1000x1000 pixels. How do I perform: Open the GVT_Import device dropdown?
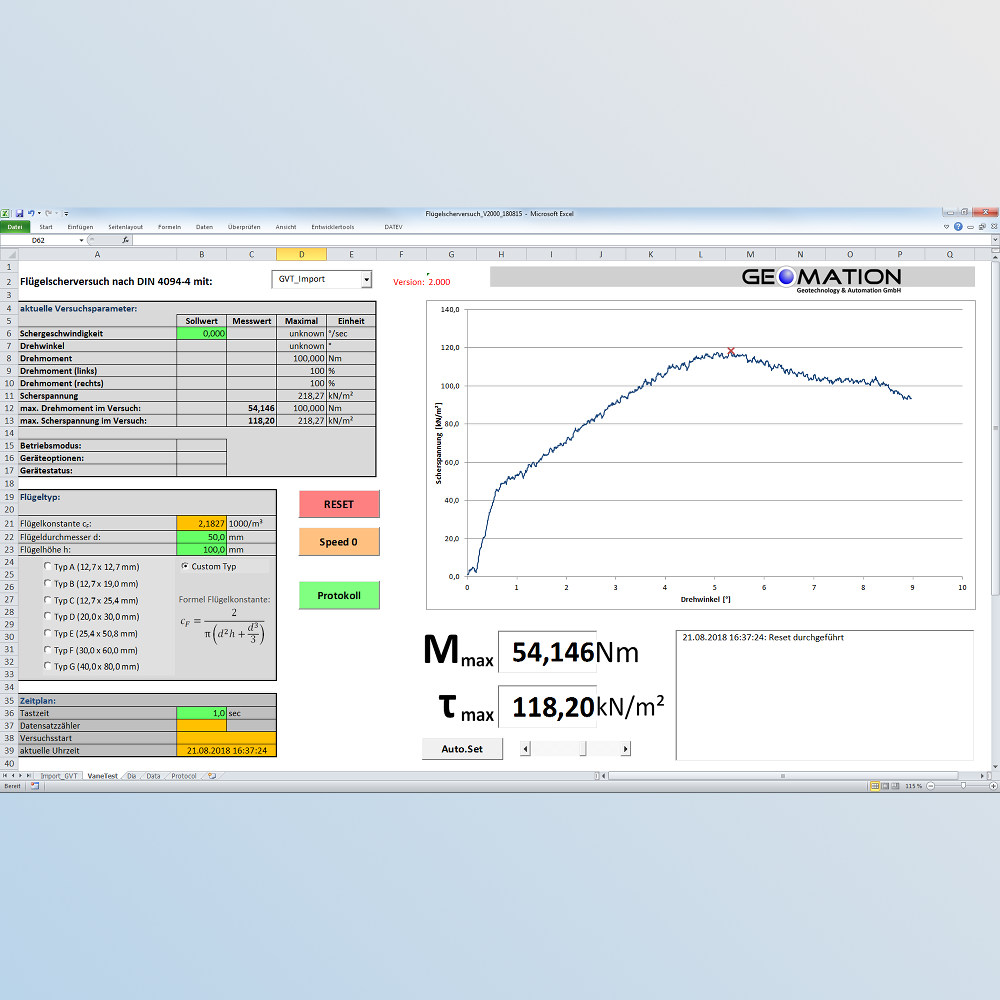(x=367, y=279)
